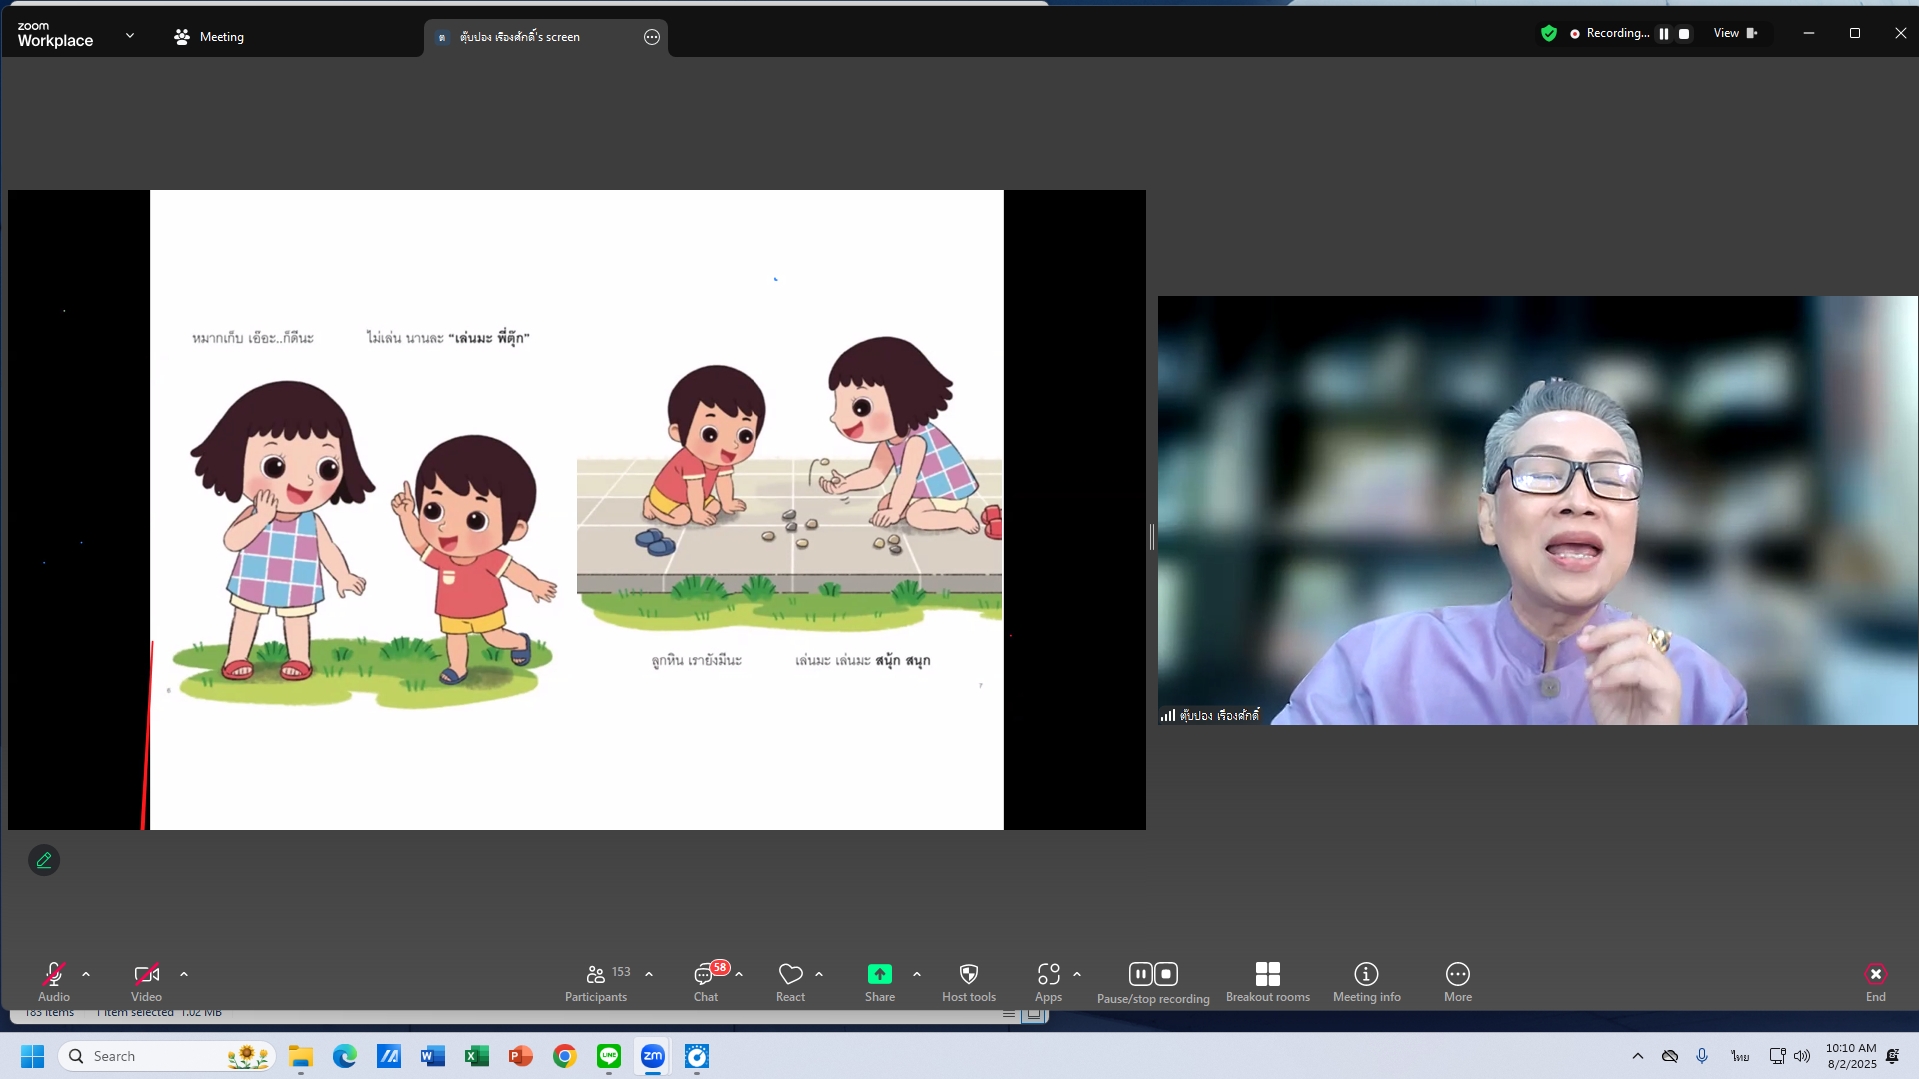Click the annotation pencil icon
Screen dimensions: 1919x1079
click(x=44, y=860)
